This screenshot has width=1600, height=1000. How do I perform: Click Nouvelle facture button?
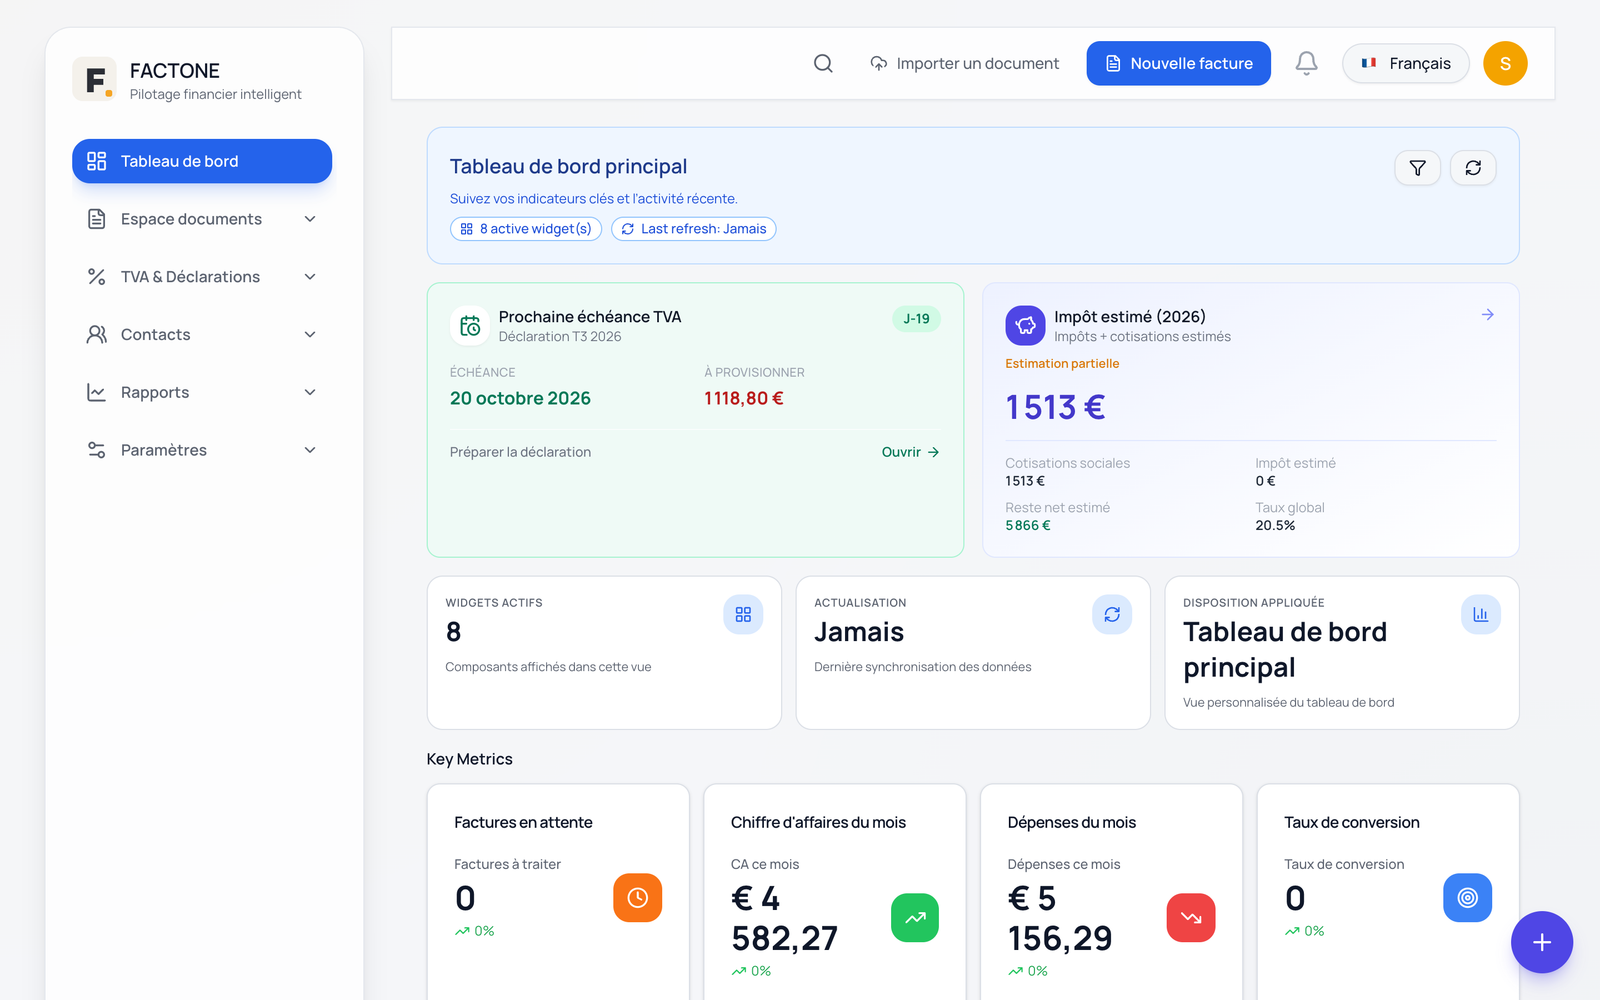(x=1178, y=63)
